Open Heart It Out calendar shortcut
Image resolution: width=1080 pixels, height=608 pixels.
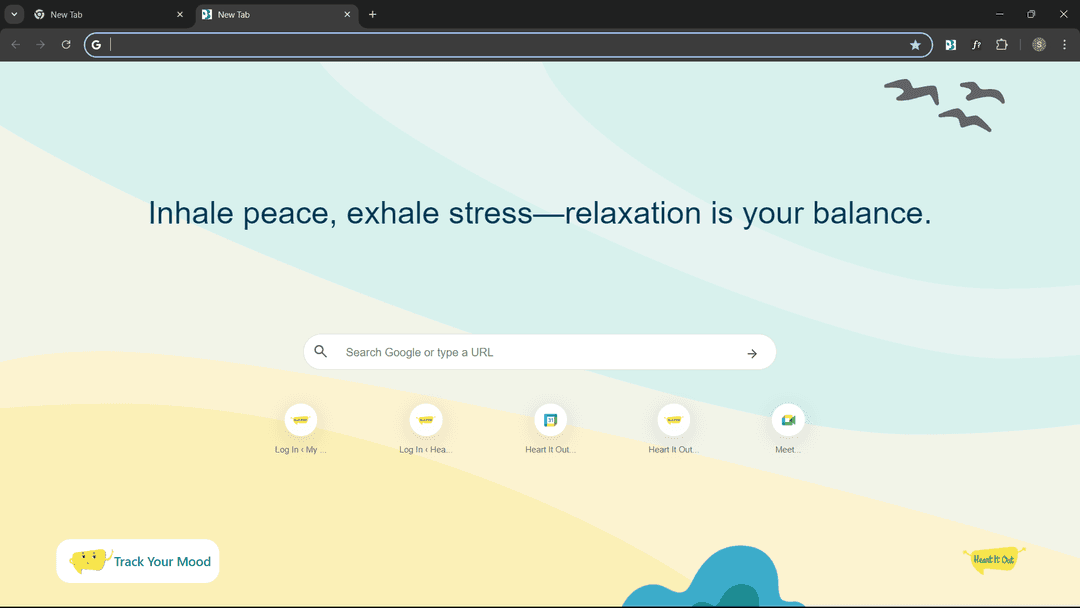point(550,429)
